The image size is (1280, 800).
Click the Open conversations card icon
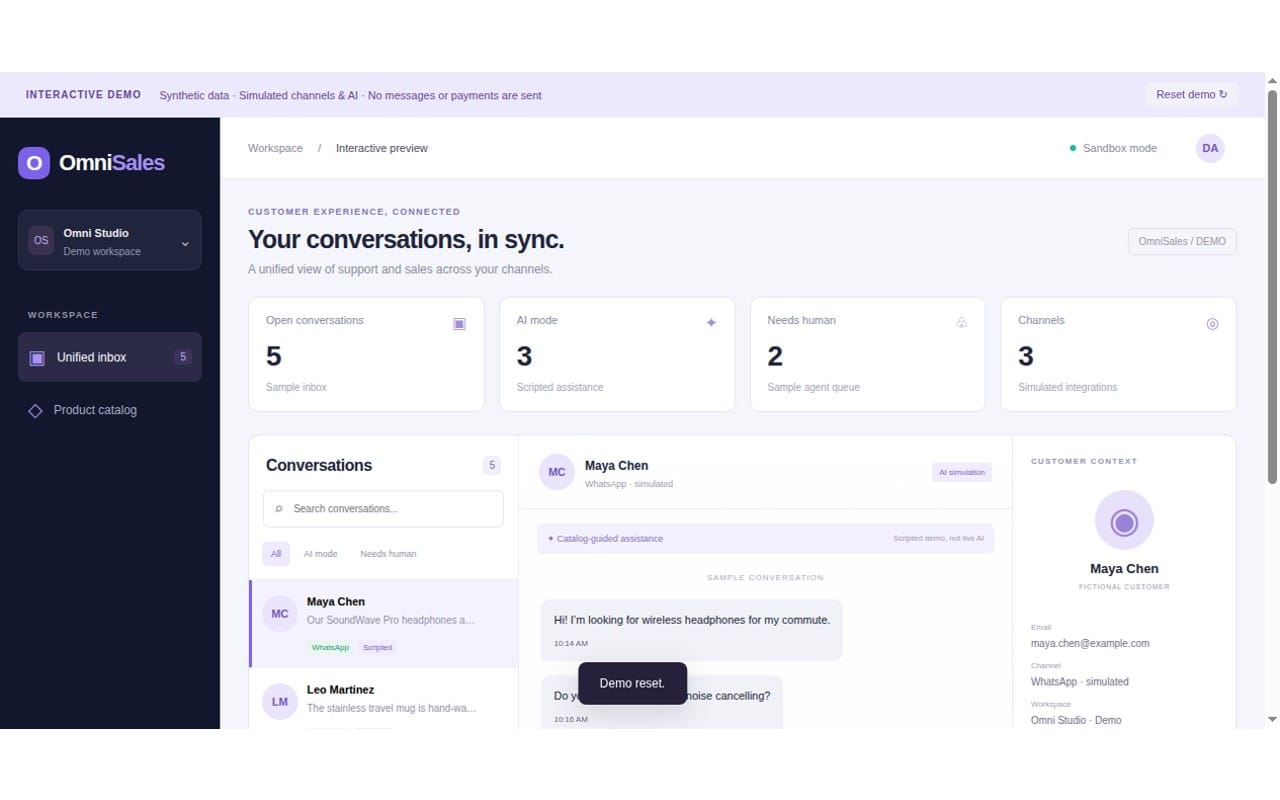(x=459, y=323)
